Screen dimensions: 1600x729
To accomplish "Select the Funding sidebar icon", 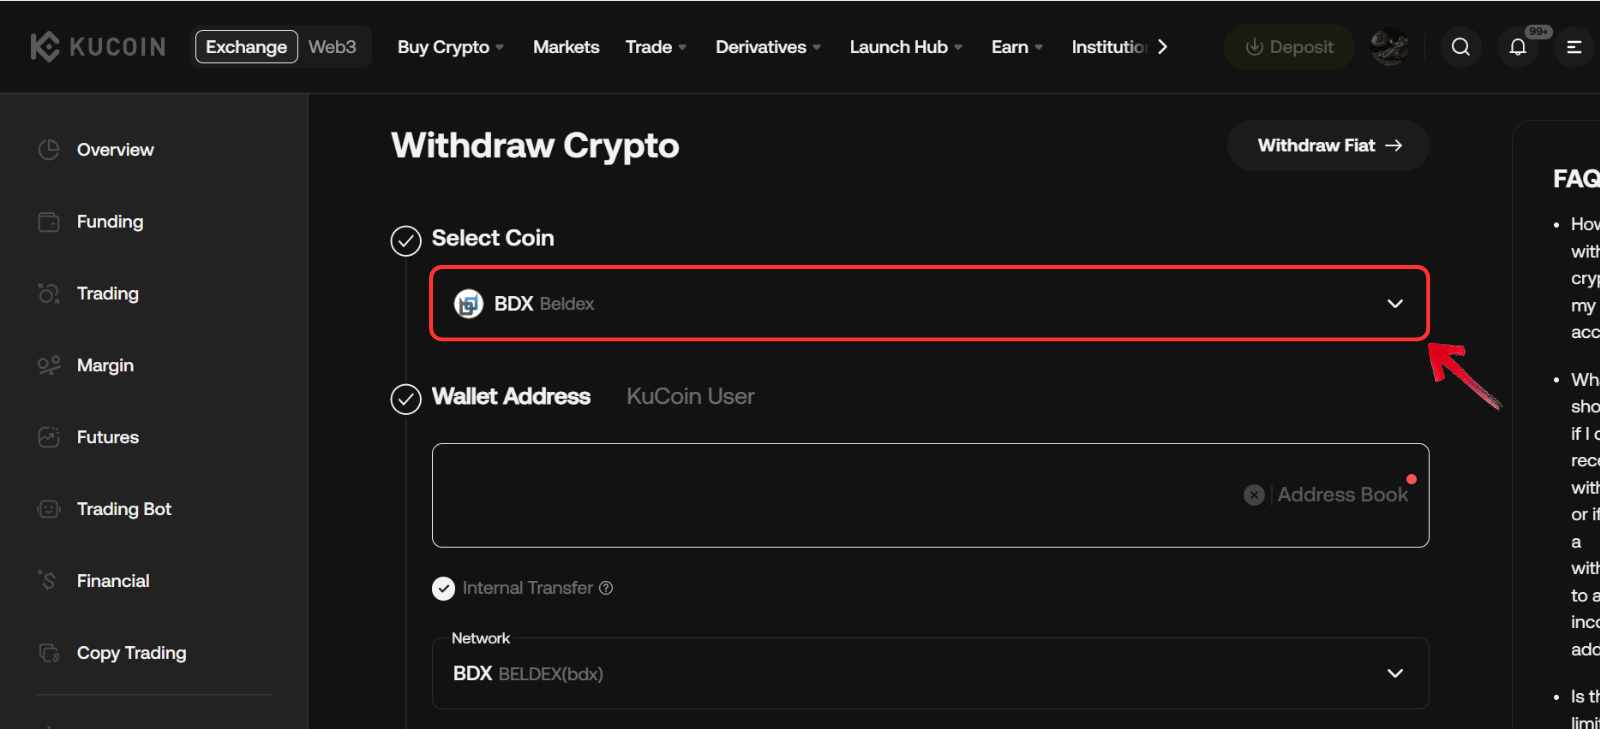I will pos(48,221).
